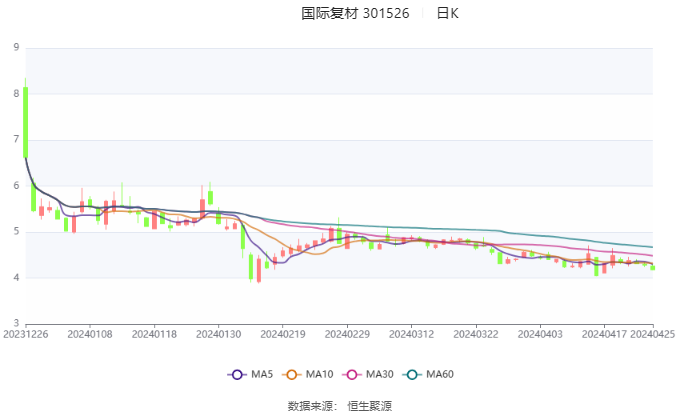Click the x-axis date 20240417

coord(605,334)
